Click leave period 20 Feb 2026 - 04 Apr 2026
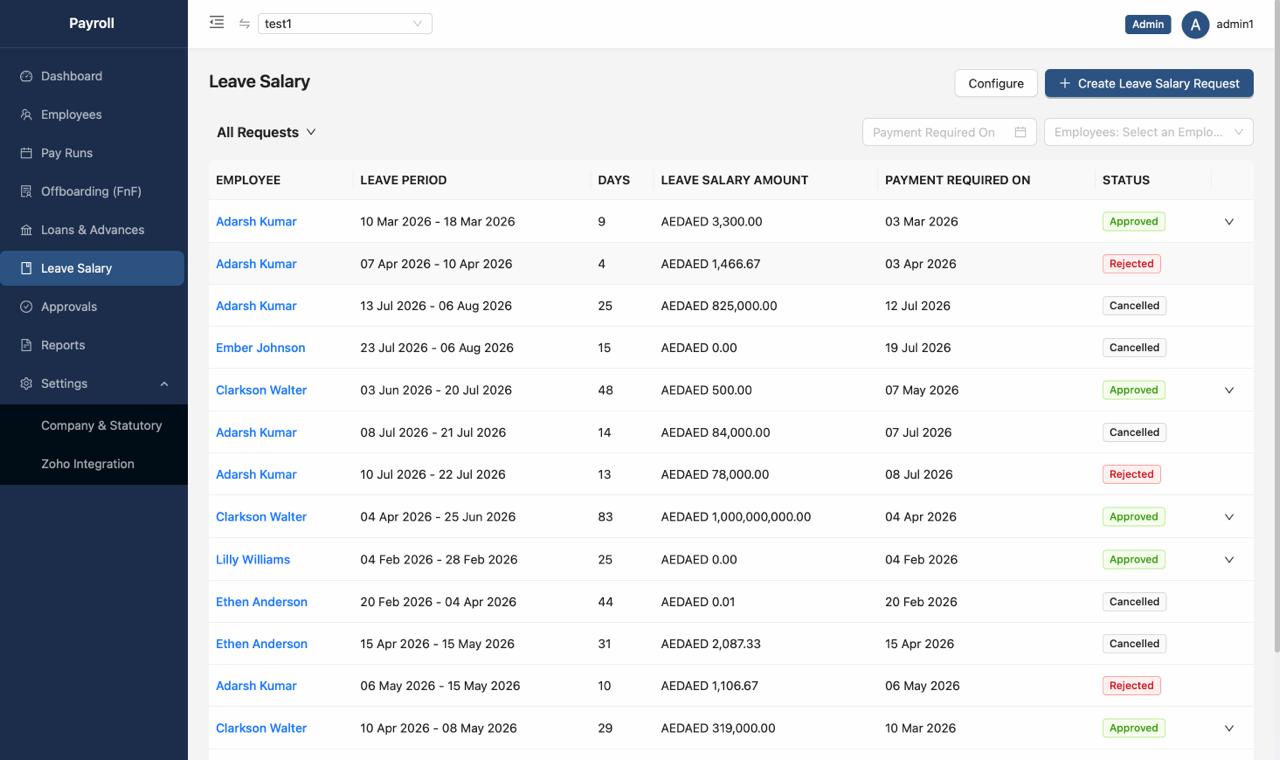This screenshot has width=1280, height=760. click(x=438, y=602)
